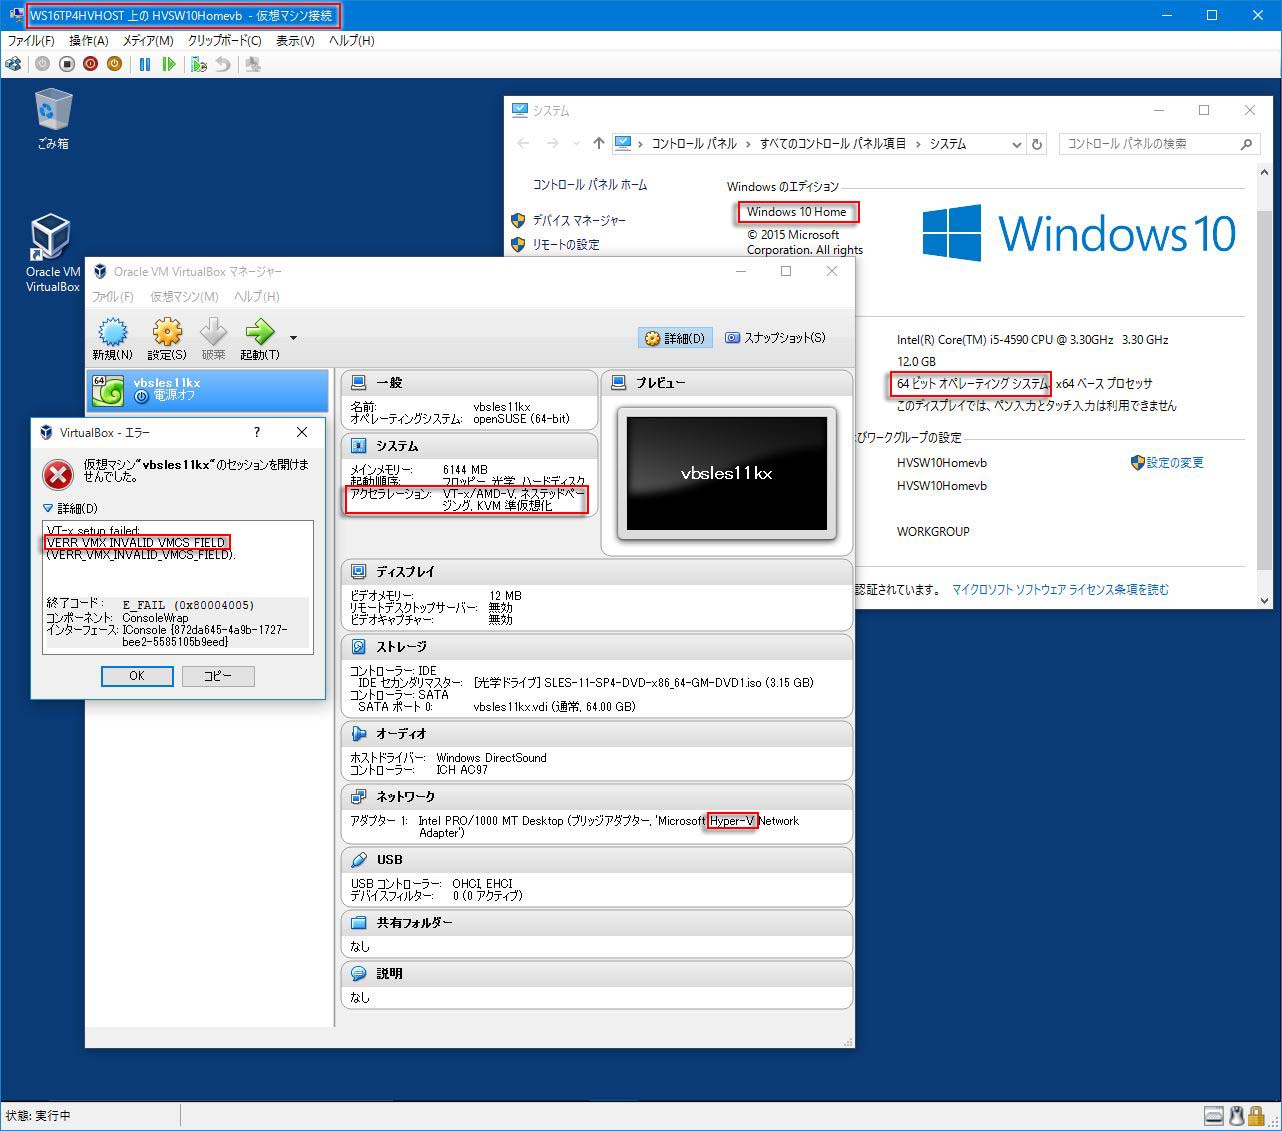Click the orange Save state VM toolbar icon
The height and width of the screenshot is (1131, 1282).
click(115, 64)
